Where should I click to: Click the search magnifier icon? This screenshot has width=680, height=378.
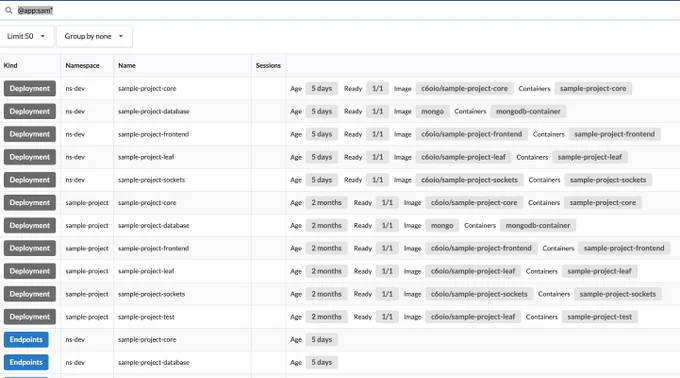click(8, 10)
